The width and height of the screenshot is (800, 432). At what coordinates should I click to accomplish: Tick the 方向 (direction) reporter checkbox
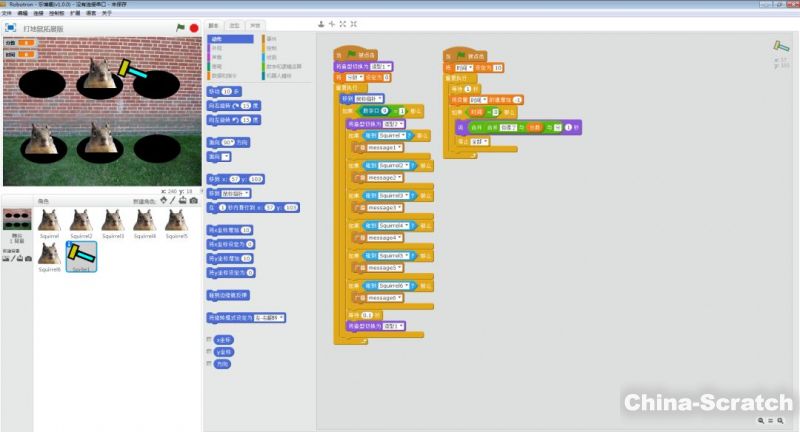[x=208, y=364]
